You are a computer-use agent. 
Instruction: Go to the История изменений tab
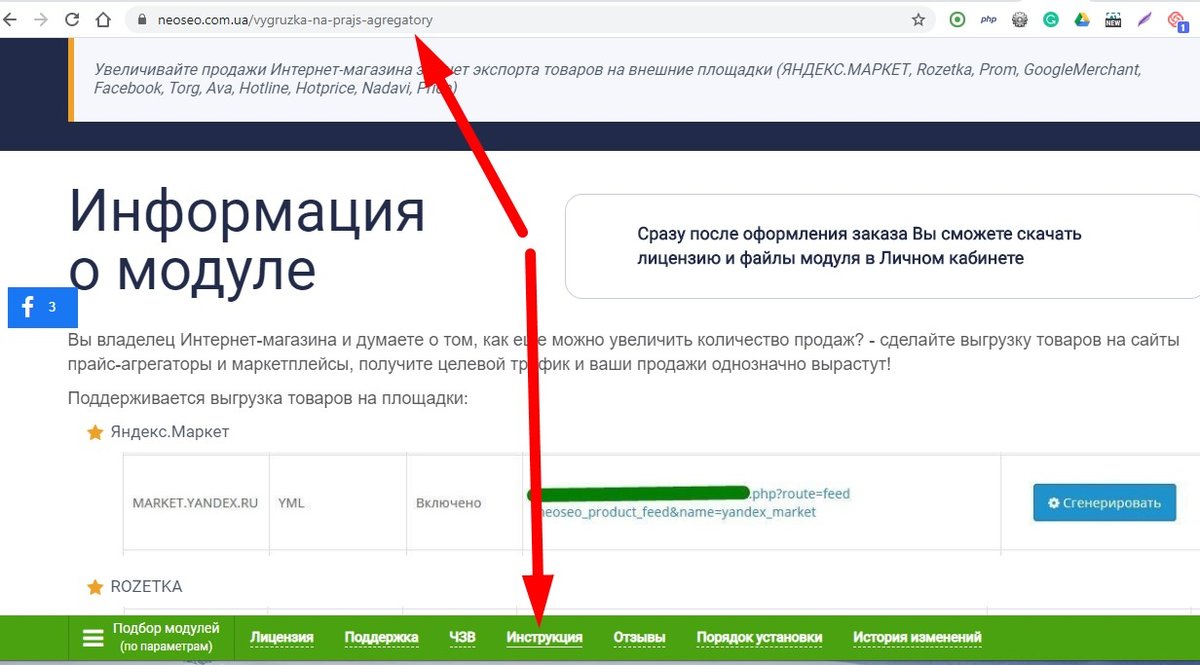917,637
